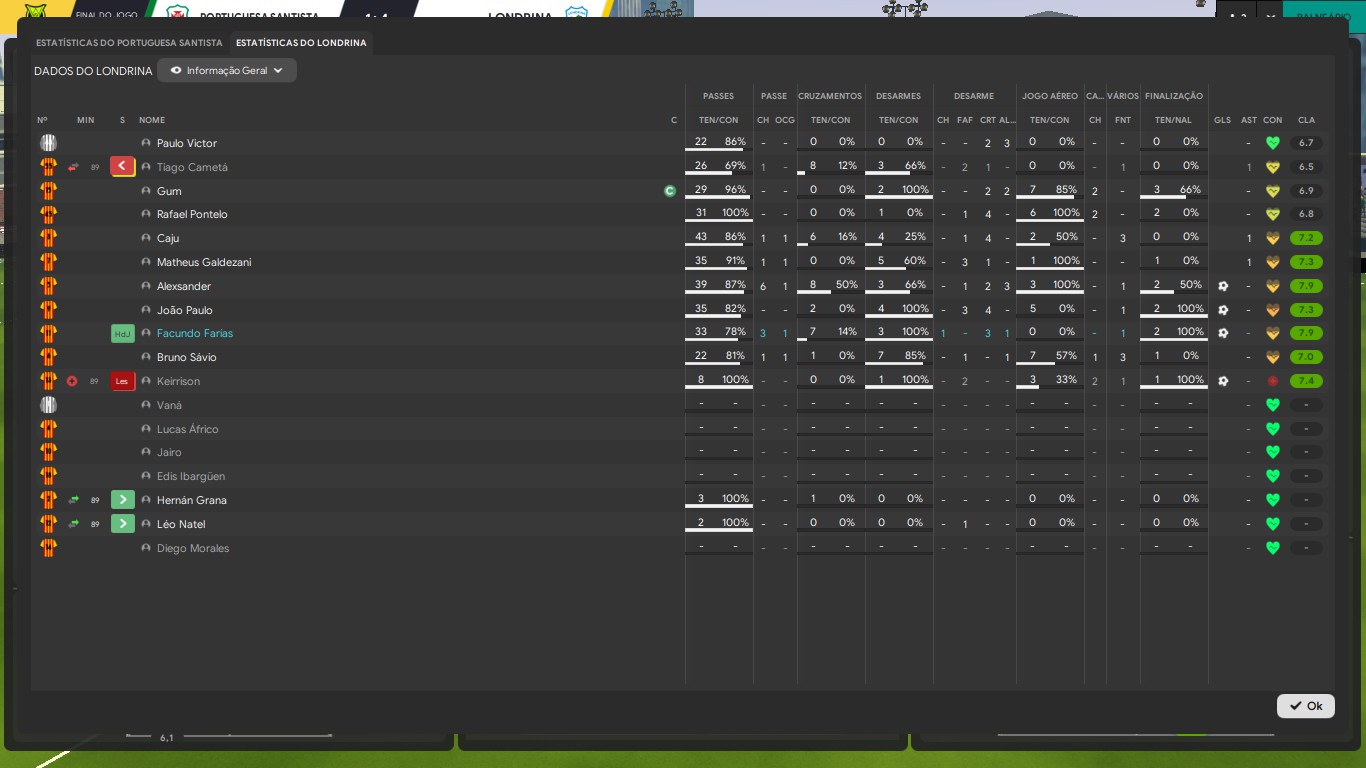Sort by the CLA rating column
Screen dimensions: 1366x768
1306,120
